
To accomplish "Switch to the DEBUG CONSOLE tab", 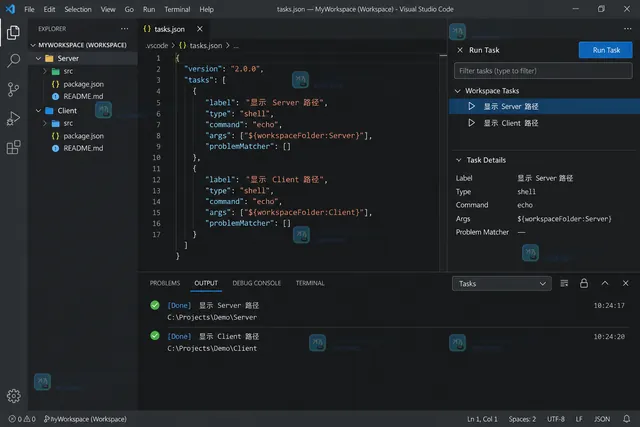I will (257, 283).
